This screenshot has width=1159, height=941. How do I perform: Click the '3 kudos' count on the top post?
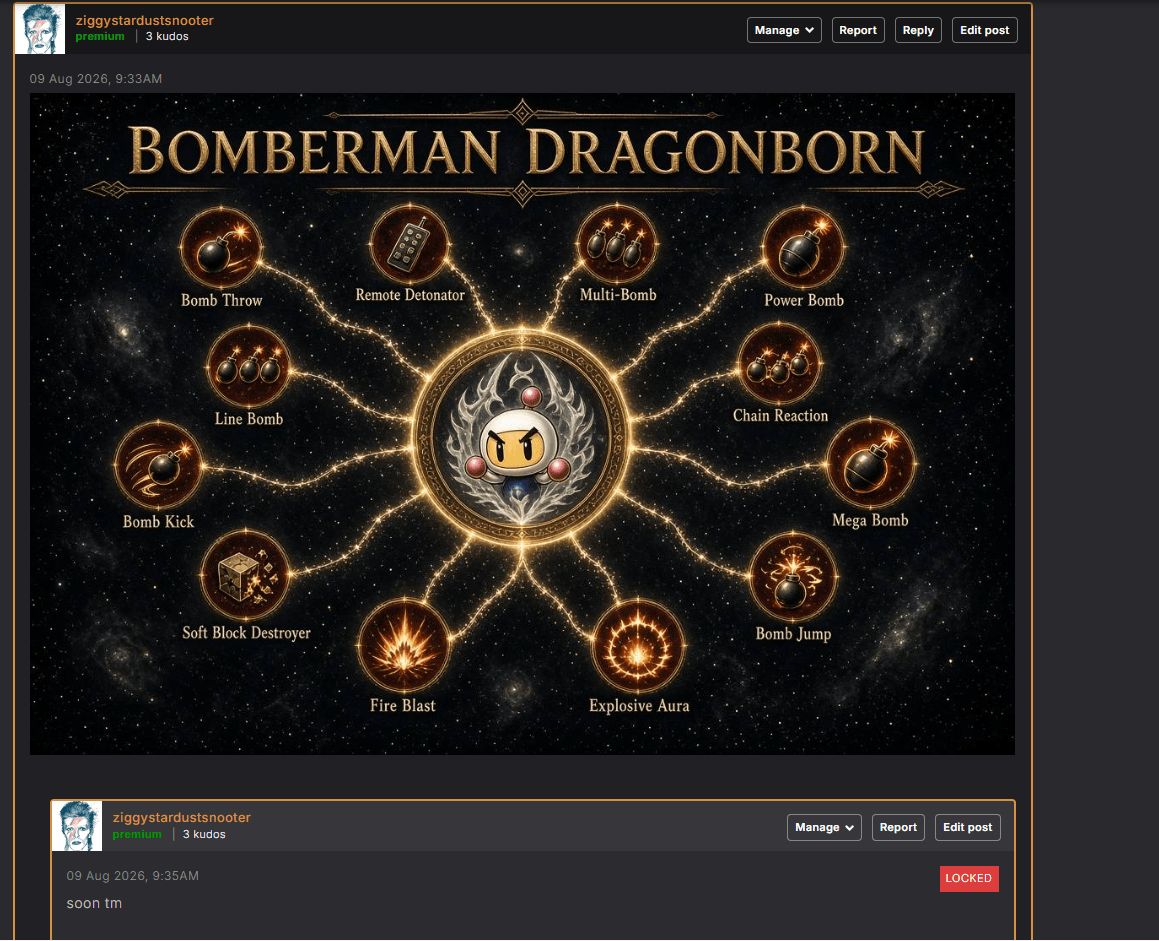click(167, 36)
